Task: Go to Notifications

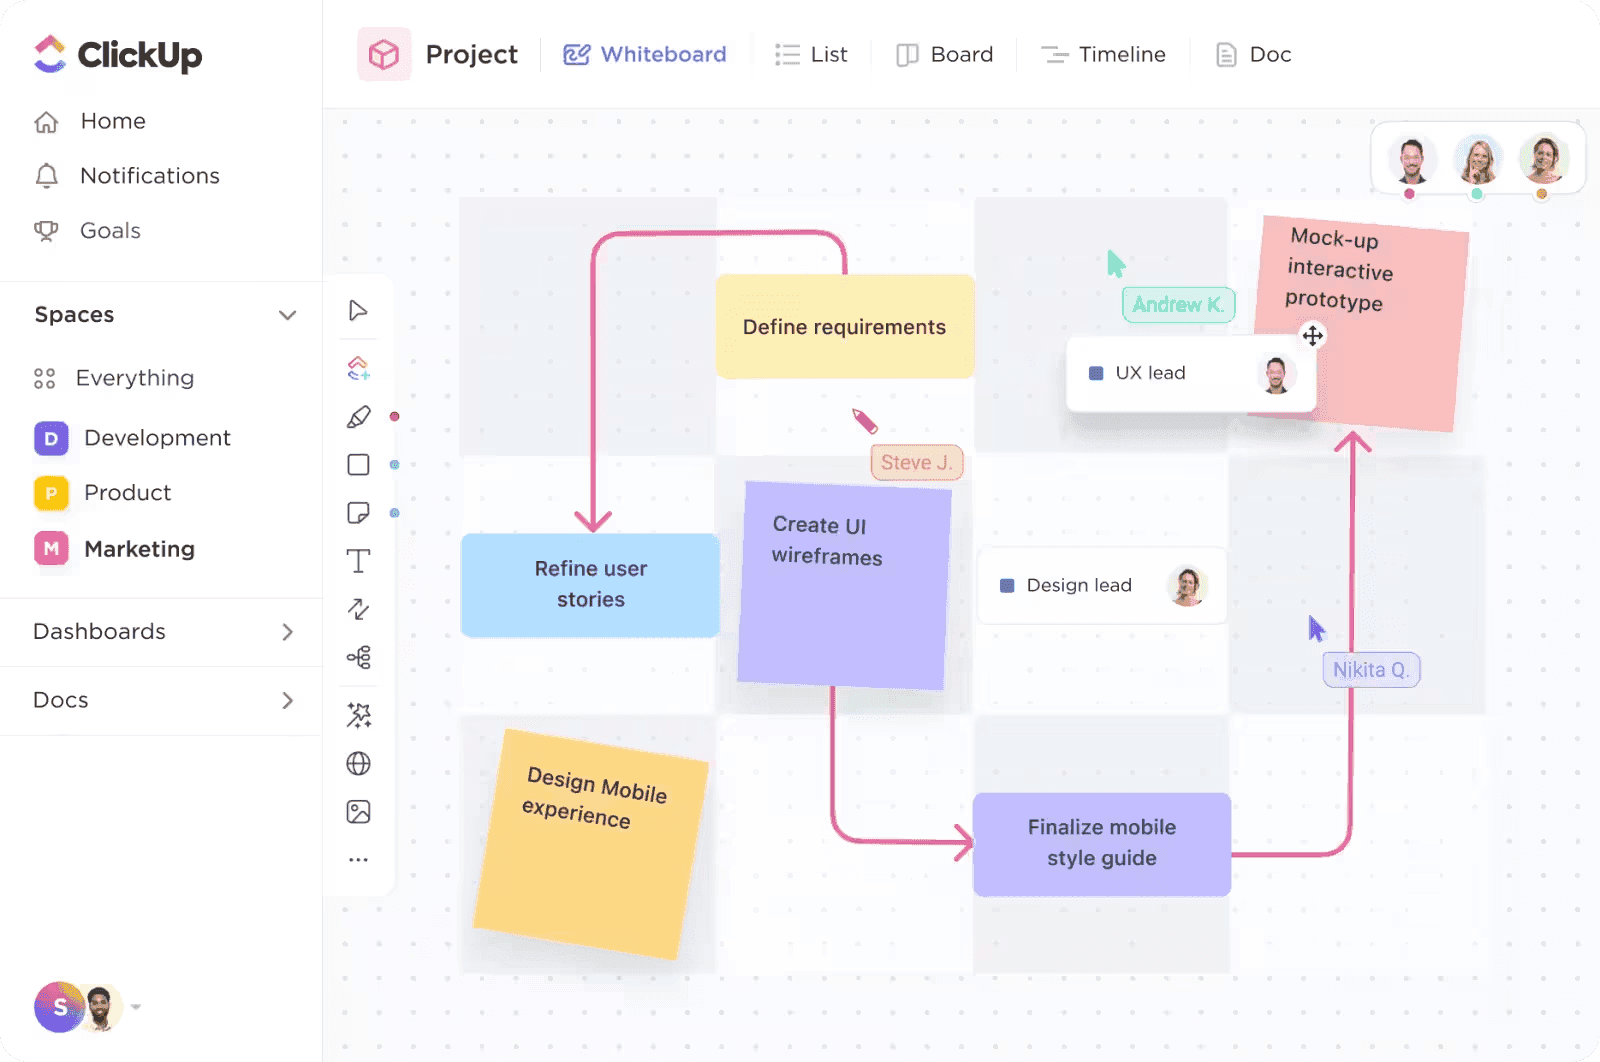Action: [x=150, y=175]
